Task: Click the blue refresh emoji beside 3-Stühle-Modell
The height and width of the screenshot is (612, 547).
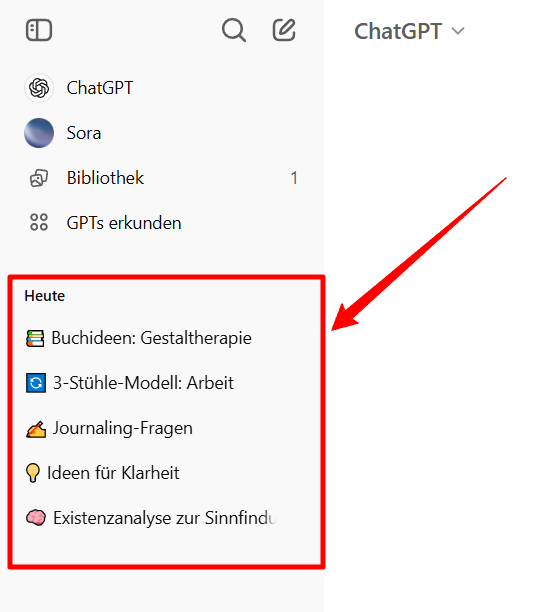Action: (x=36, y=383)
